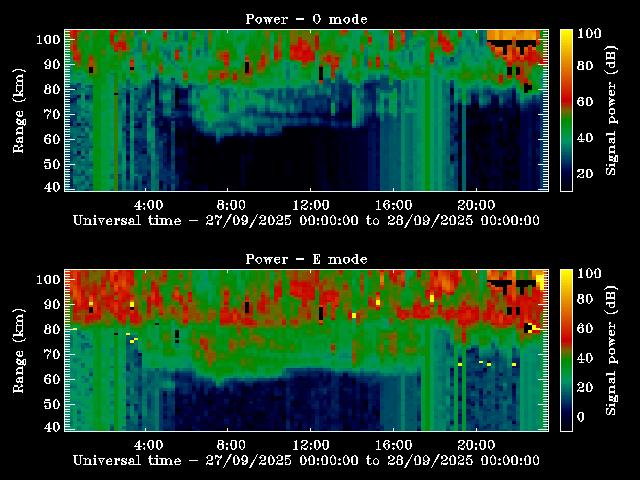
Task: Click the 0 label on E mode colorbar
Action: coord(583,418)
